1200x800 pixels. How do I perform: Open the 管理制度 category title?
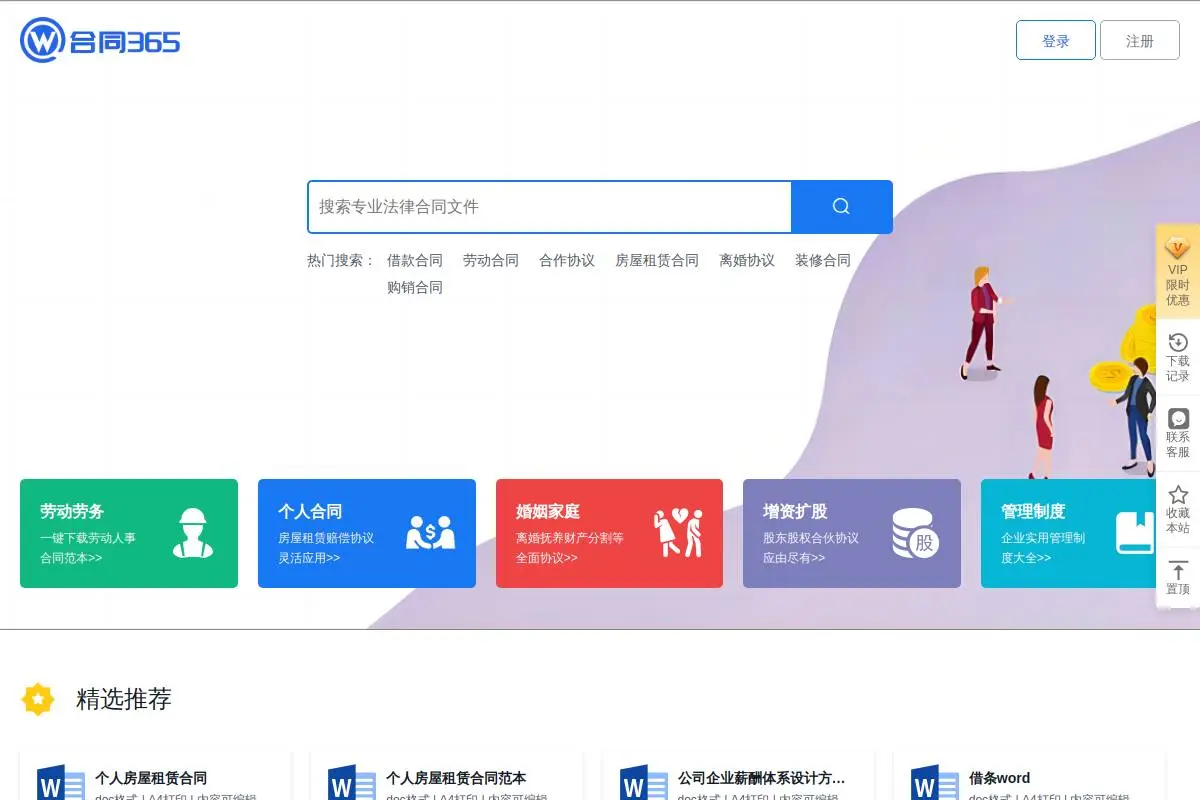click(1033, 511)
